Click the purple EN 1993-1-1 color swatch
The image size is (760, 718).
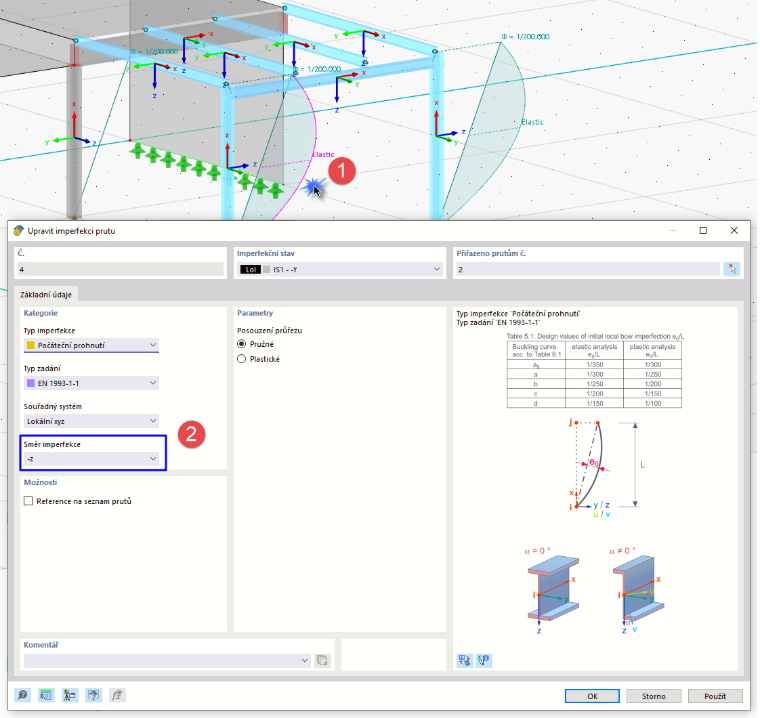31,383
